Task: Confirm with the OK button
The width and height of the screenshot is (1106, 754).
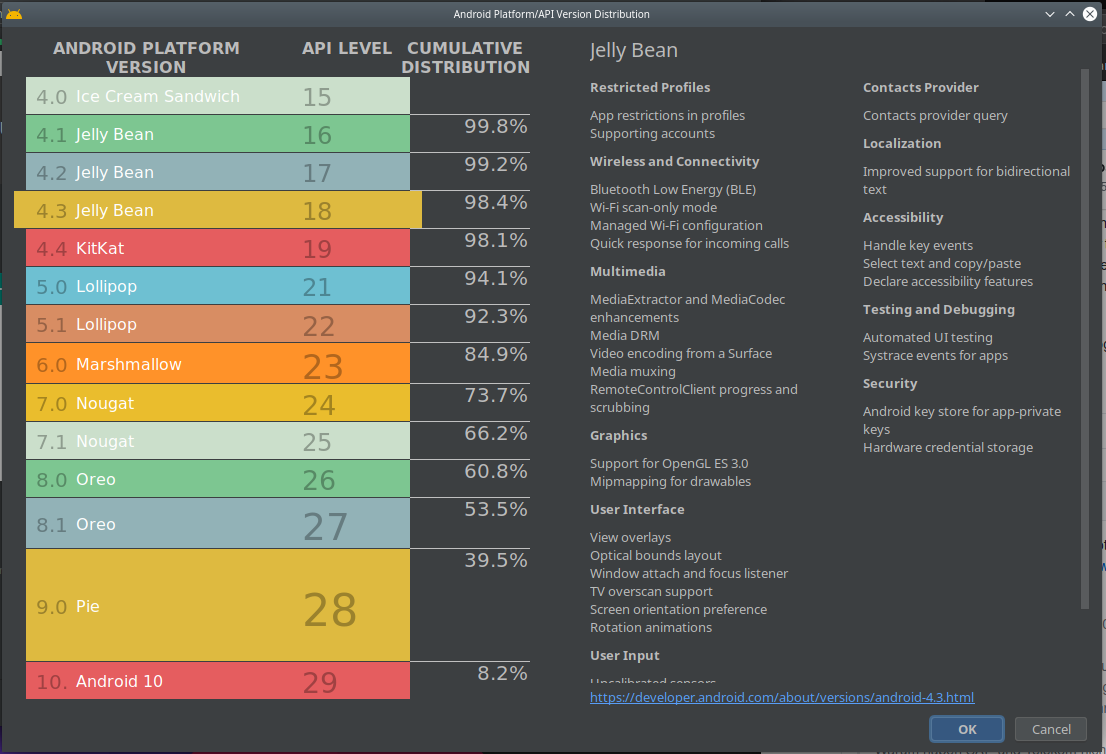Action: (x=967, y=729)
